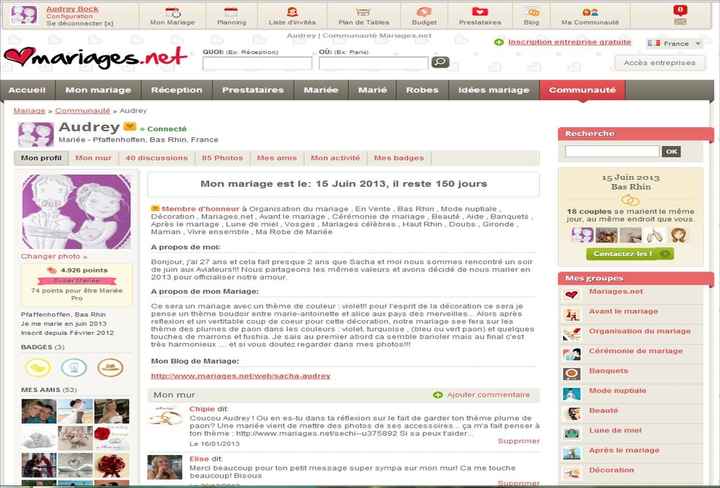The width and height of the screenshot is (720, 488).
Task: Open the 40 discussions tab
Action: click(157, 158)
